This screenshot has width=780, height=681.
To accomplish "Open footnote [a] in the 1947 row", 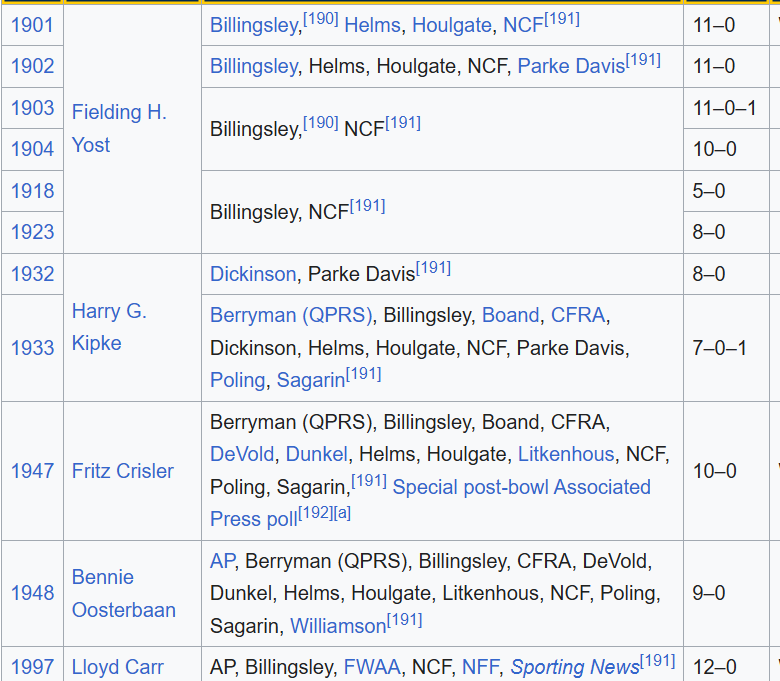I will pyautogui.click(x=342, y=512).
